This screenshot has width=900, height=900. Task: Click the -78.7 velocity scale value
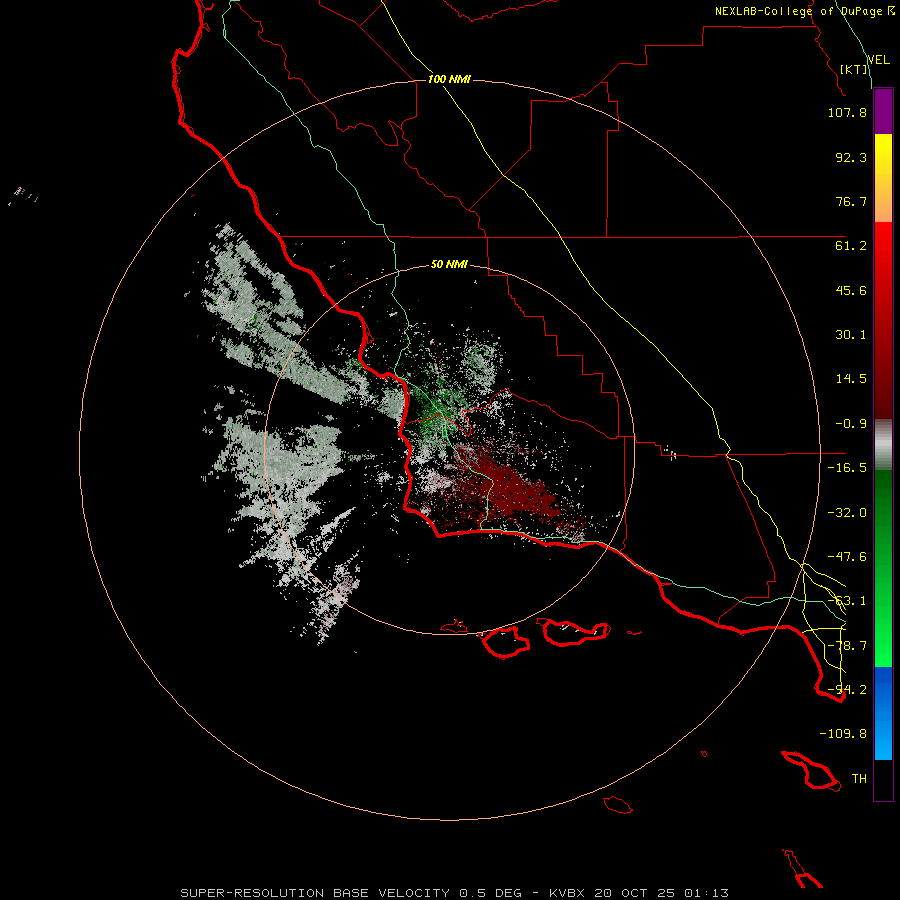point(847,646)
